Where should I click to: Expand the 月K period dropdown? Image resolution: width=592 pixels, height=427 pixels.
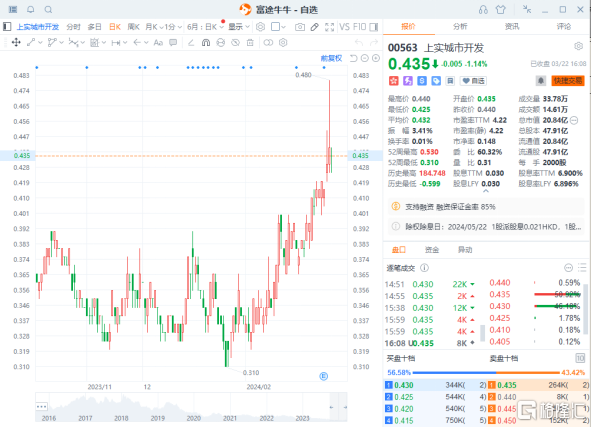coord(154,27)
